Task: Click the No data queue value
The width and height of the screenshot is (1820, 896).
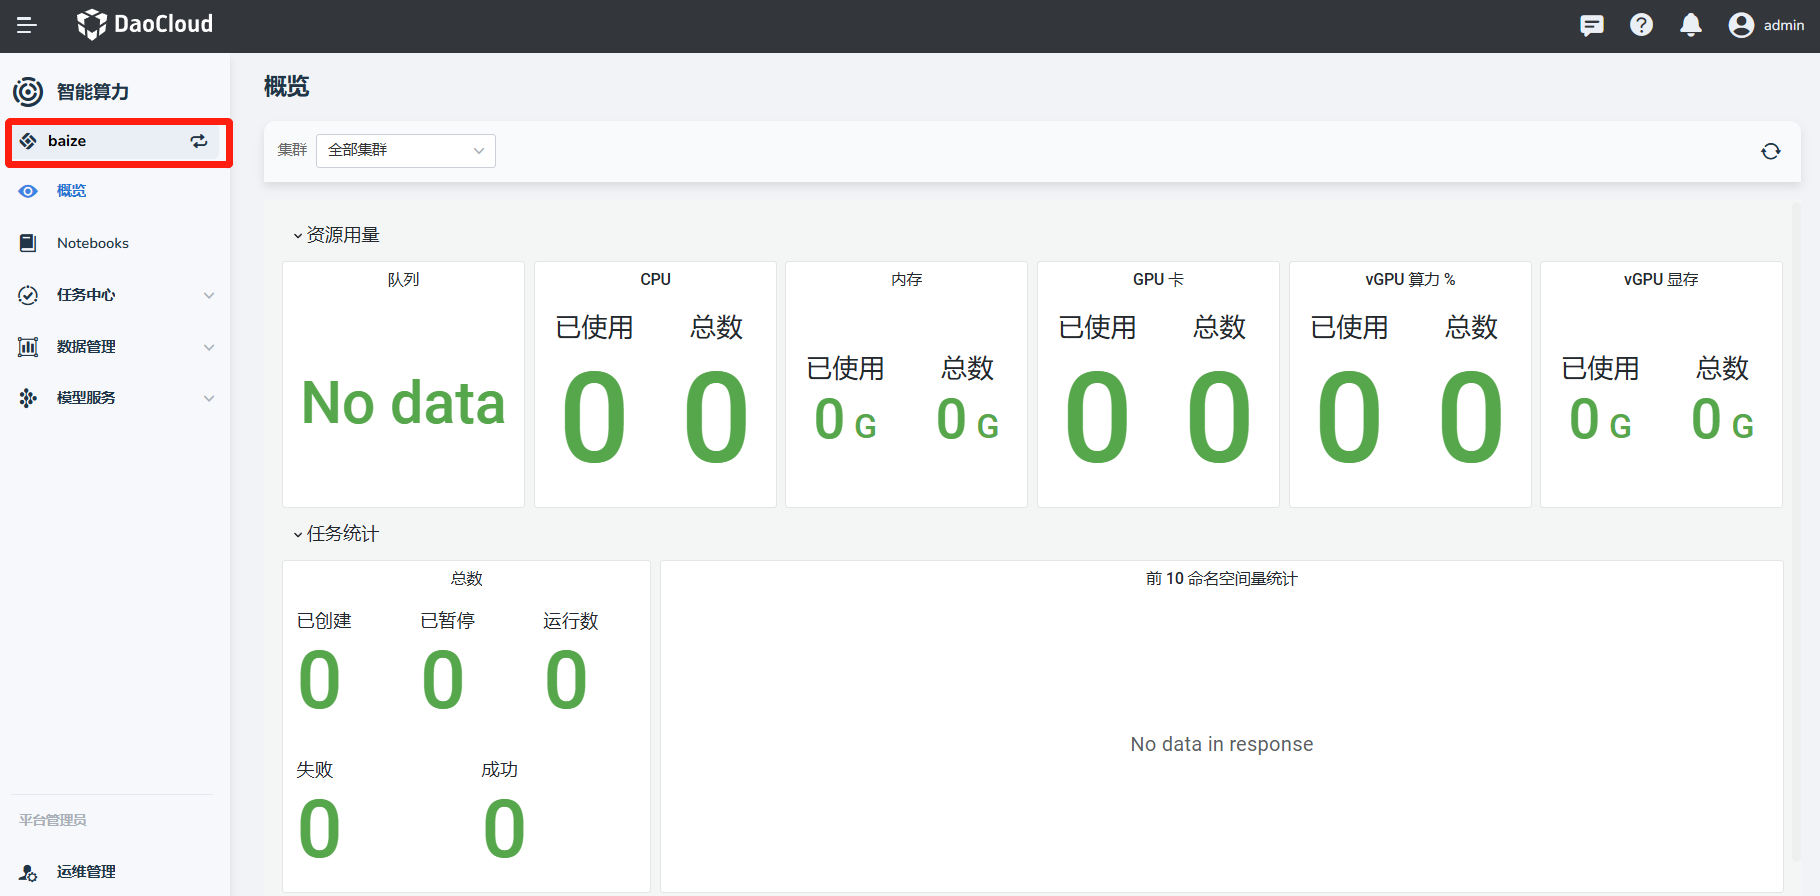Action: [x=403, y=403]
